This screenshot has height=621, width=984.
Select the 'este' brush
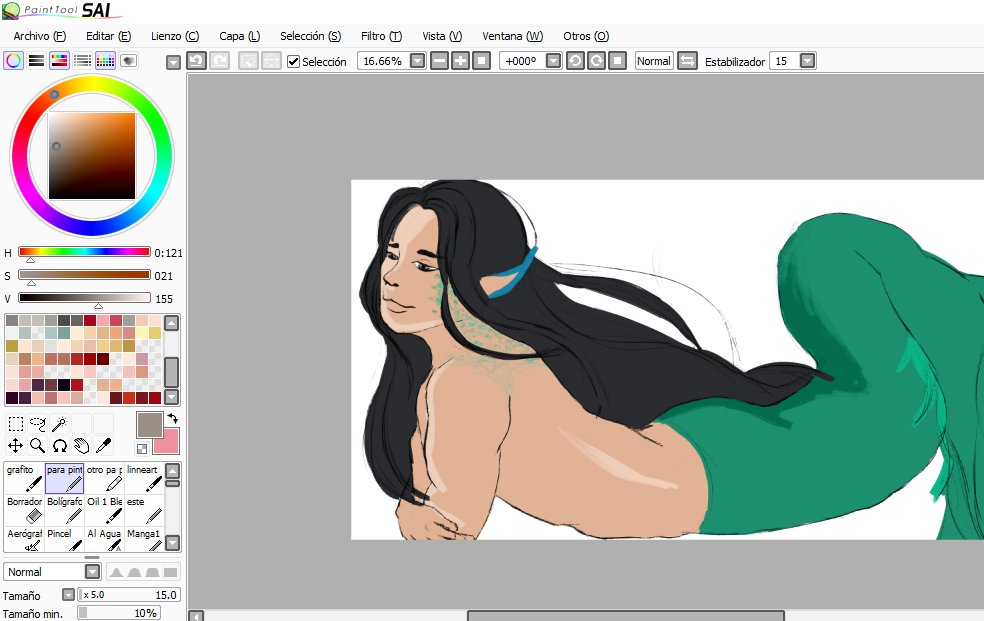click(x=144, y=510)
